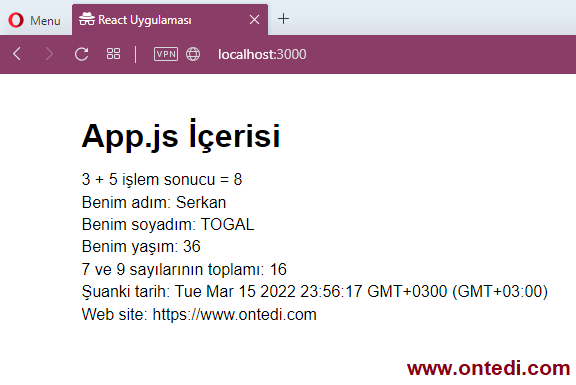Open the Opera Menu button
576x385 pixels.
coord(35,20)
